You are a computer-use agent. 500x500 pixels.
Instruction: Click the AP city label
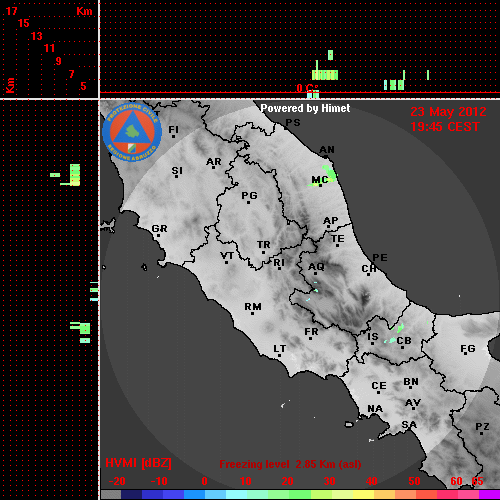[x=331, y=221]
